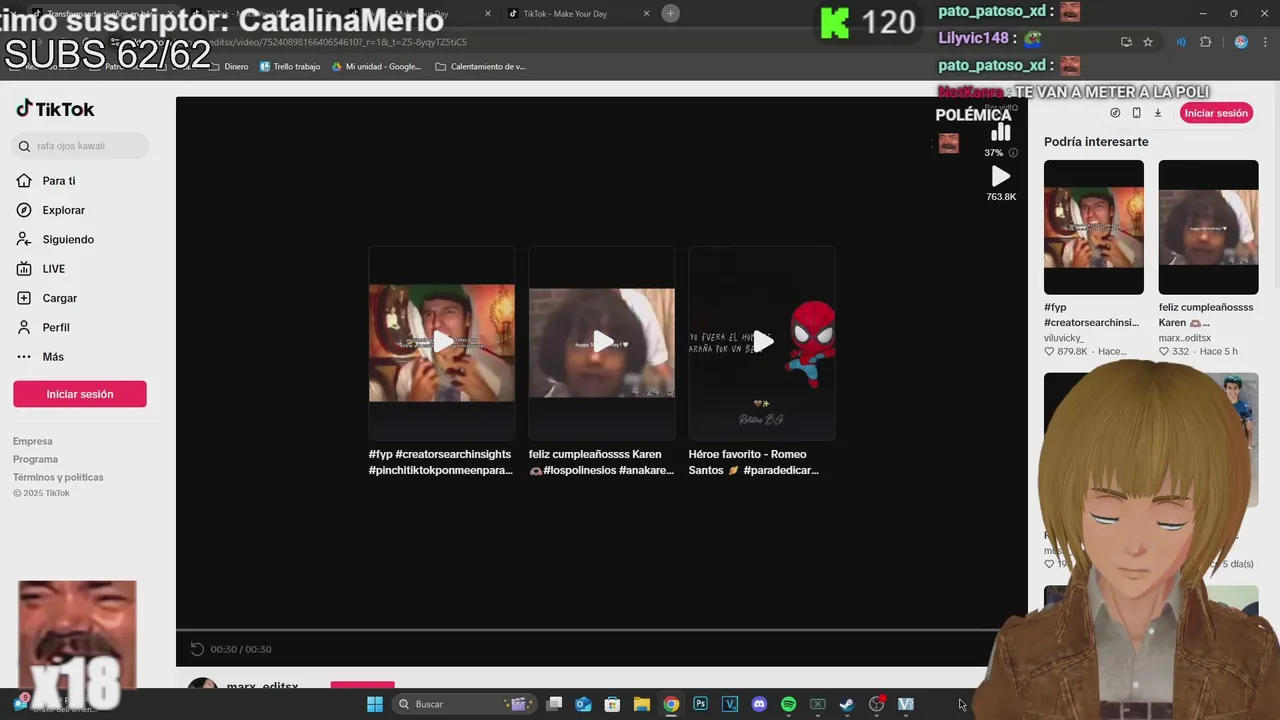Click the download icon in TikTok header
Screen dimensions: 1280x720
click(1158, 113)
